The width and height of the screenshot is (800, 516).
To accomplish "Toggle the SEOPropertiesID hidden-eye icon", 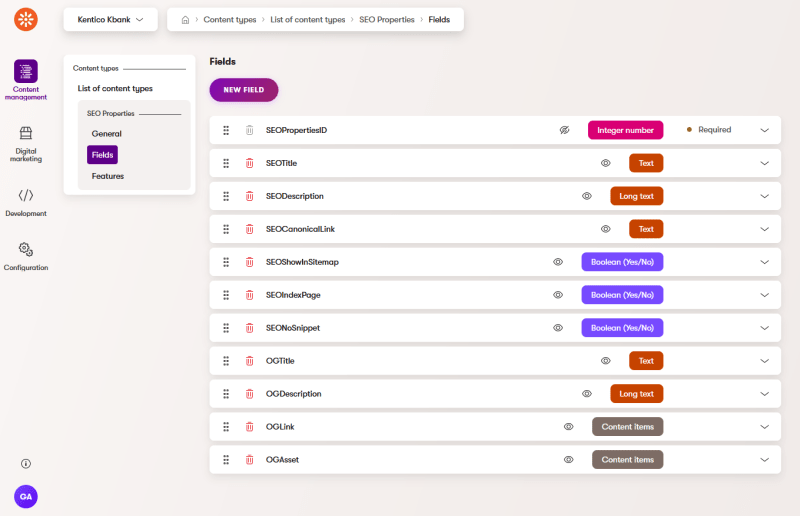I will (564, 130).
